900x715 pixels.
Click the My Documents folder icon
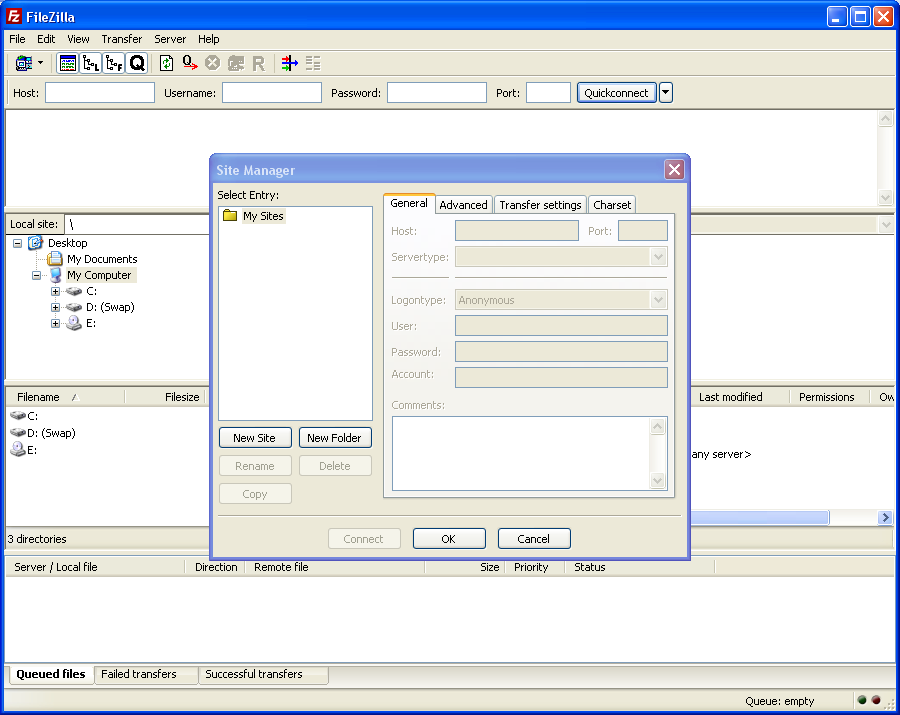[x=55, y=259]
